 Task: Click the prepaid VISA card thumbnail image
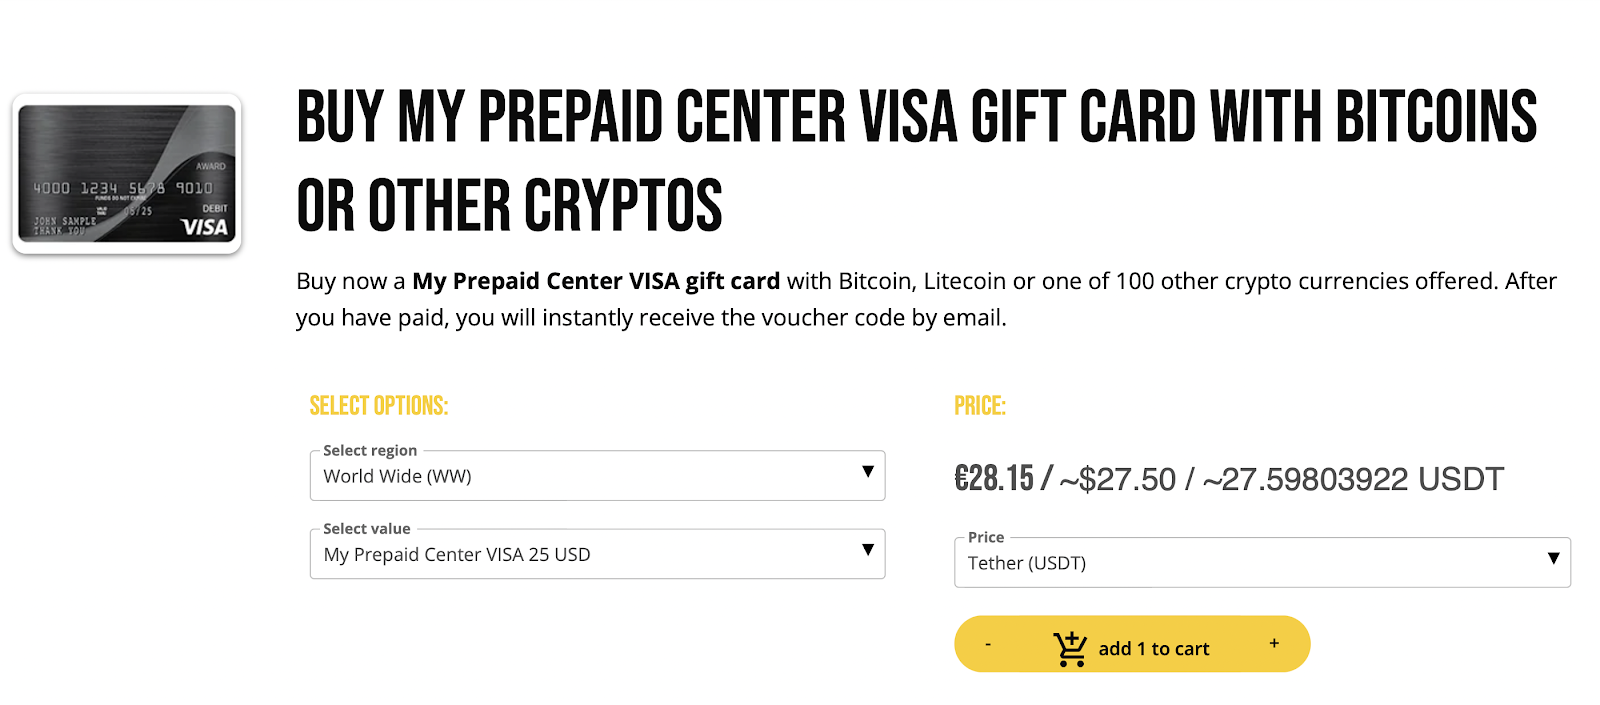127,174
